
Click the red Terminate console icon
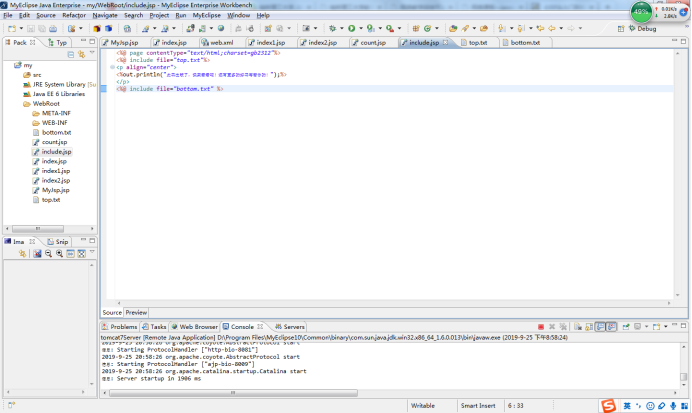[541, 327]
